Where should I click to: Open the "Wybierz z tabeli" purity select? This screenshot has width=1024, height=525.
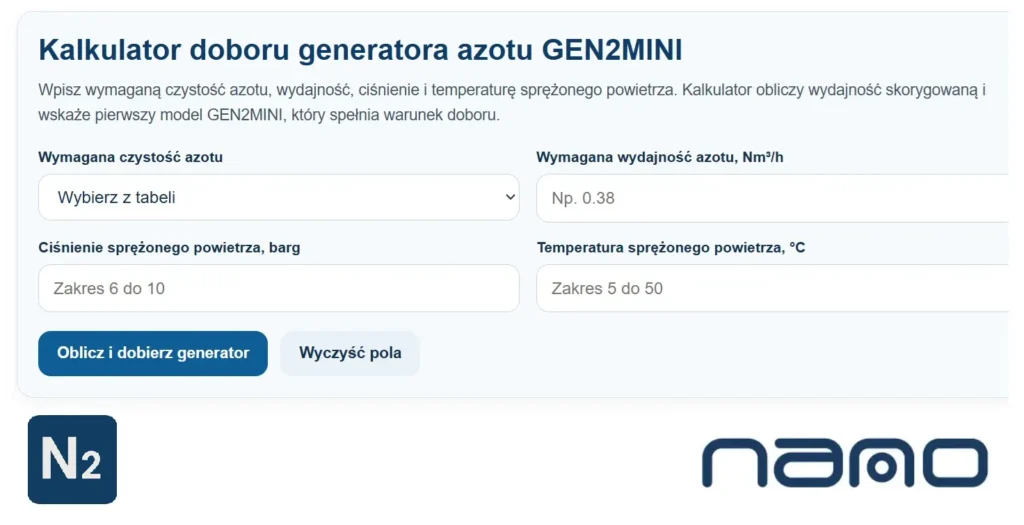[278, 197]
